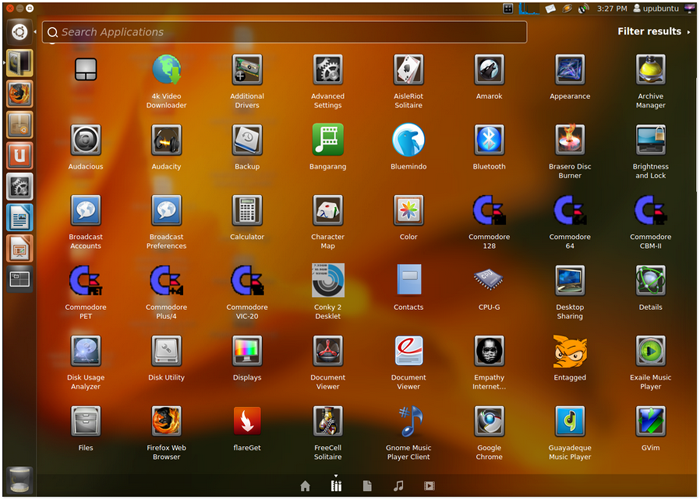Launch Commodore Plus/4 emulator
This screenshot has width=700, height=500.
click(x=167, y=280)
